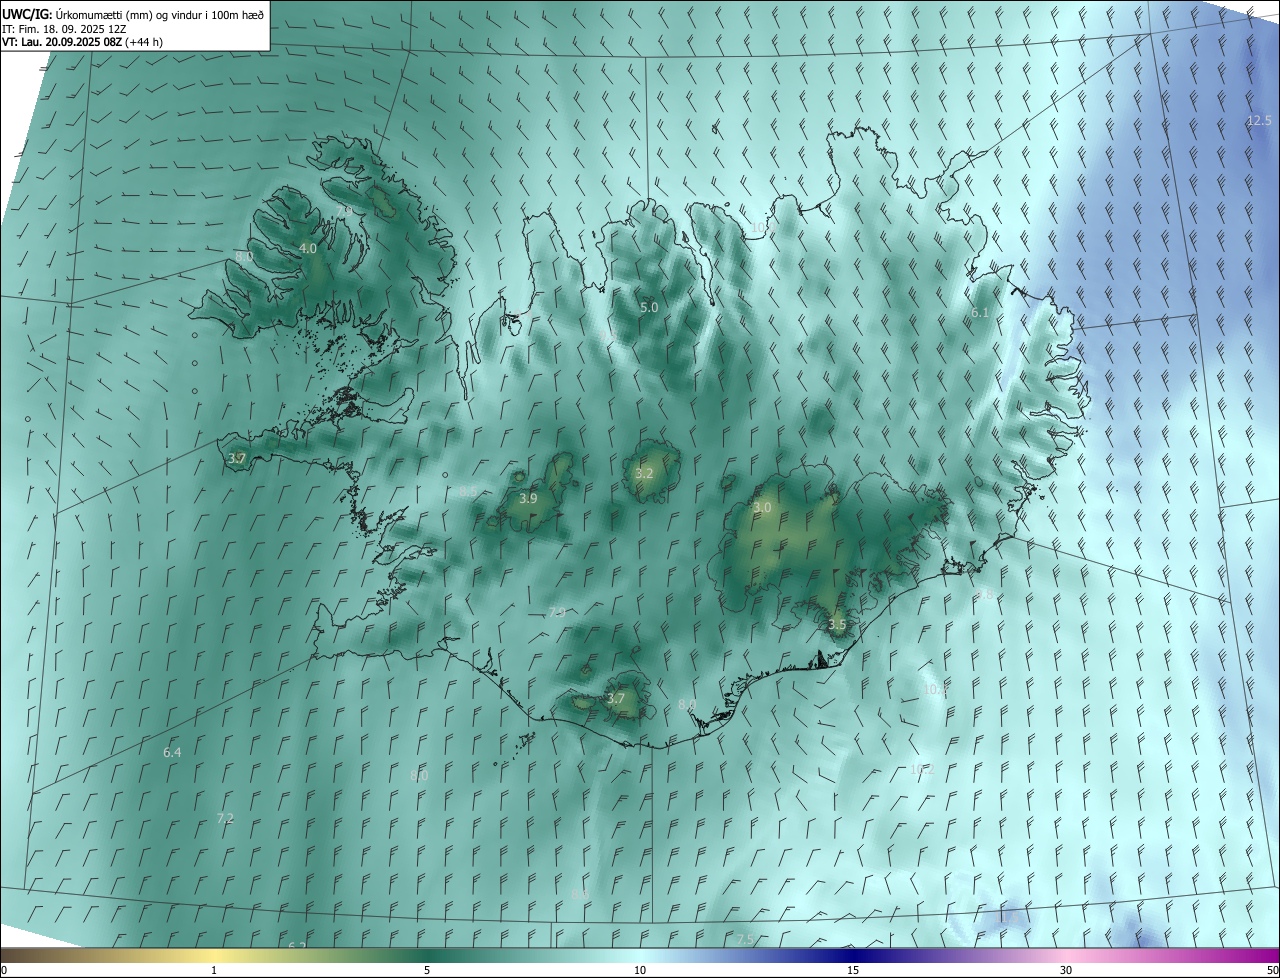1280x978 pixels.
Task: Click the 6.4 value over the southwest ocean
Action: 172,752
